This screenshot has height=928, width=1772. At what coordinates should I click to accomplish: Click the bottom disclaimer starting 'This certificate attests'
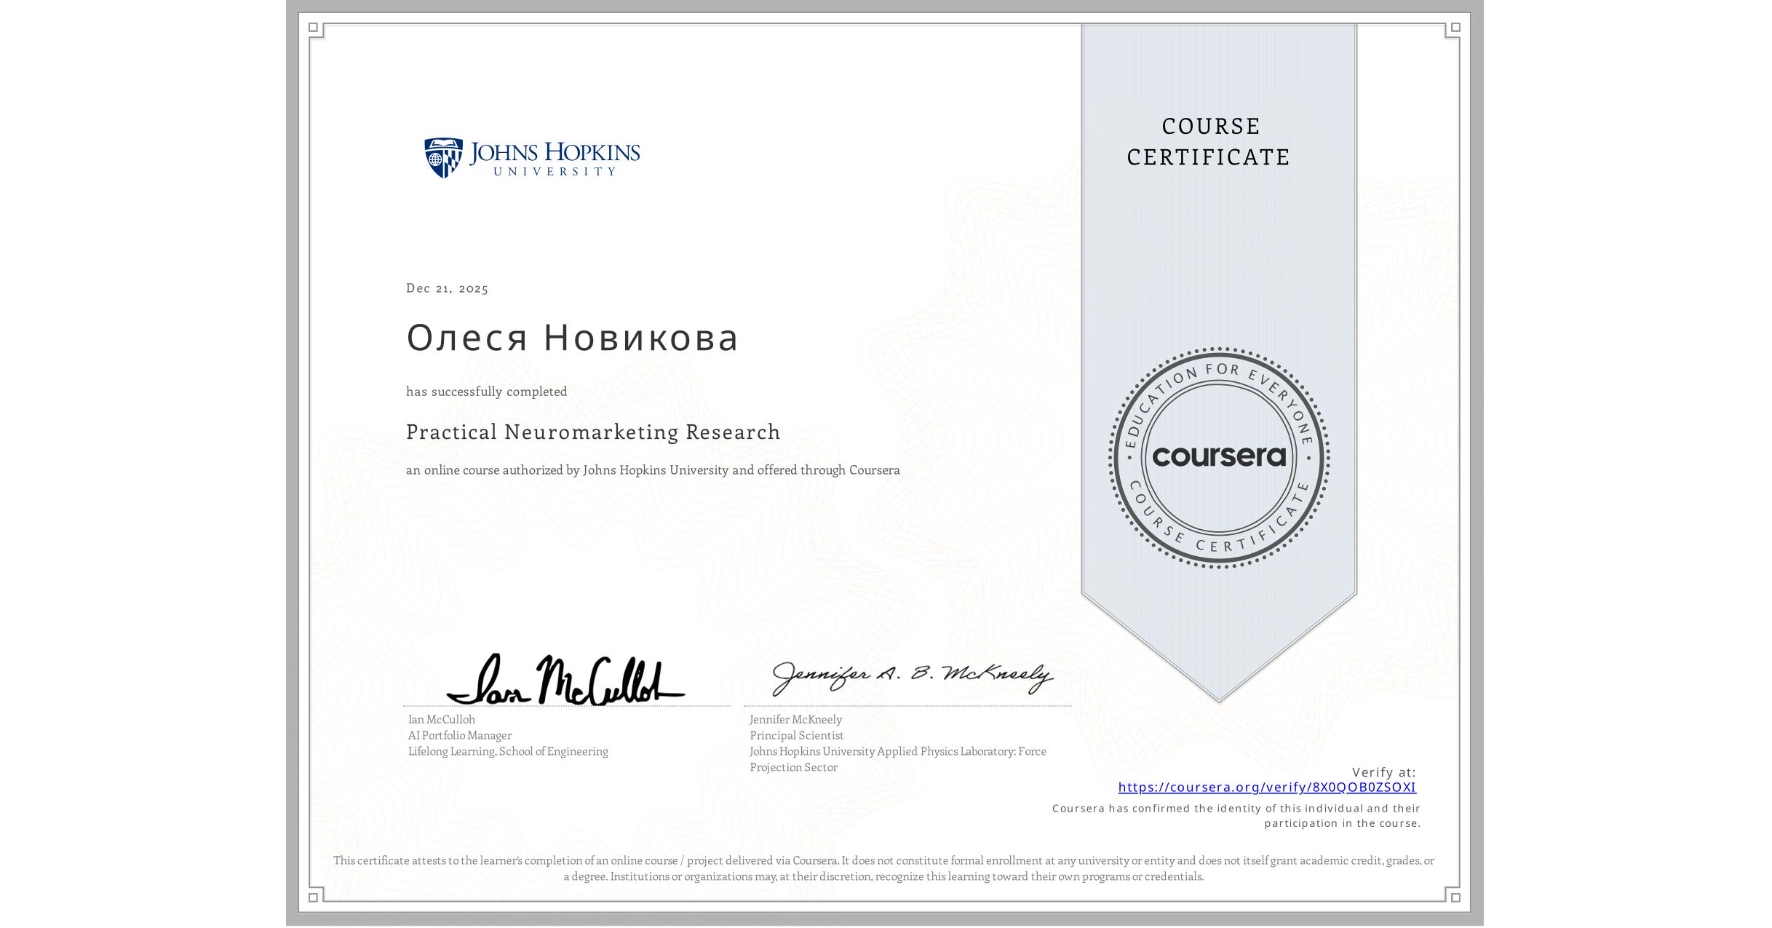884,868
